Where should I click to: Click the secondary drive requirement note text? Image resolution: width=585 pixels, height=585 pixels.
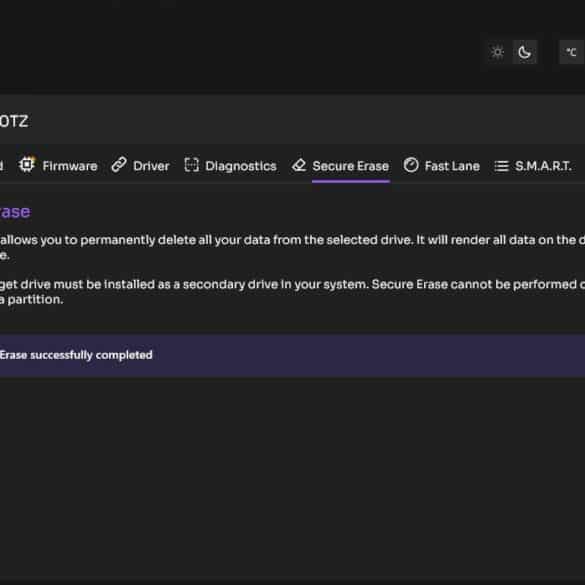pos(292,292)
